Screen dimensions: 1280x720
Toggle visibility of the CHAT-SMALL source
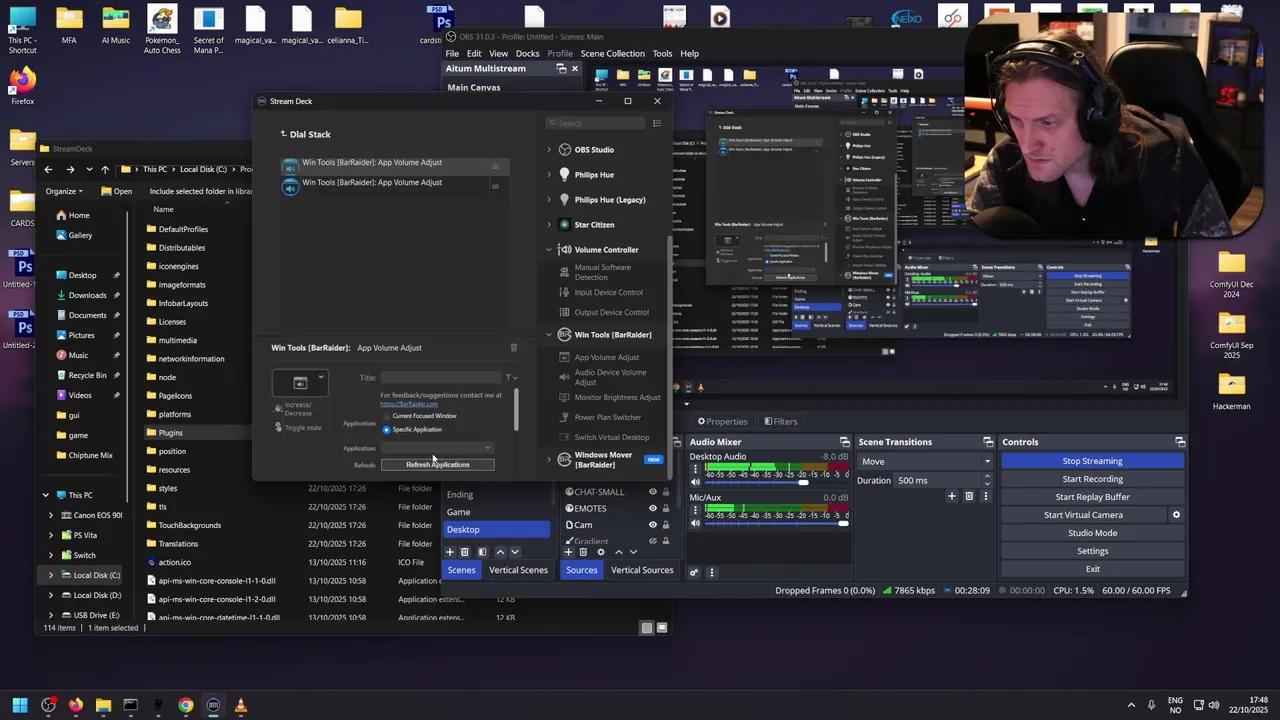[653, 492]
